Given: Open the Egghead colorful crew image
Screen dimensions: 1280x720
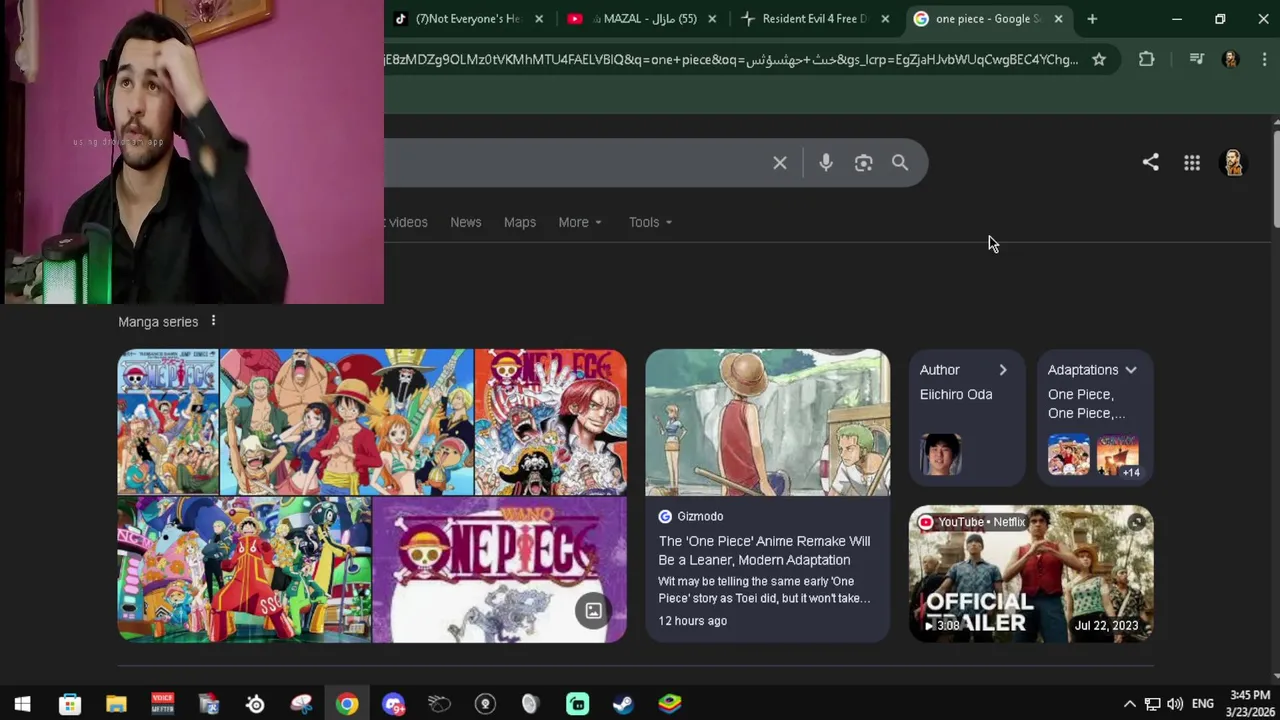Looking at the screenshot, I should point(244,570).
